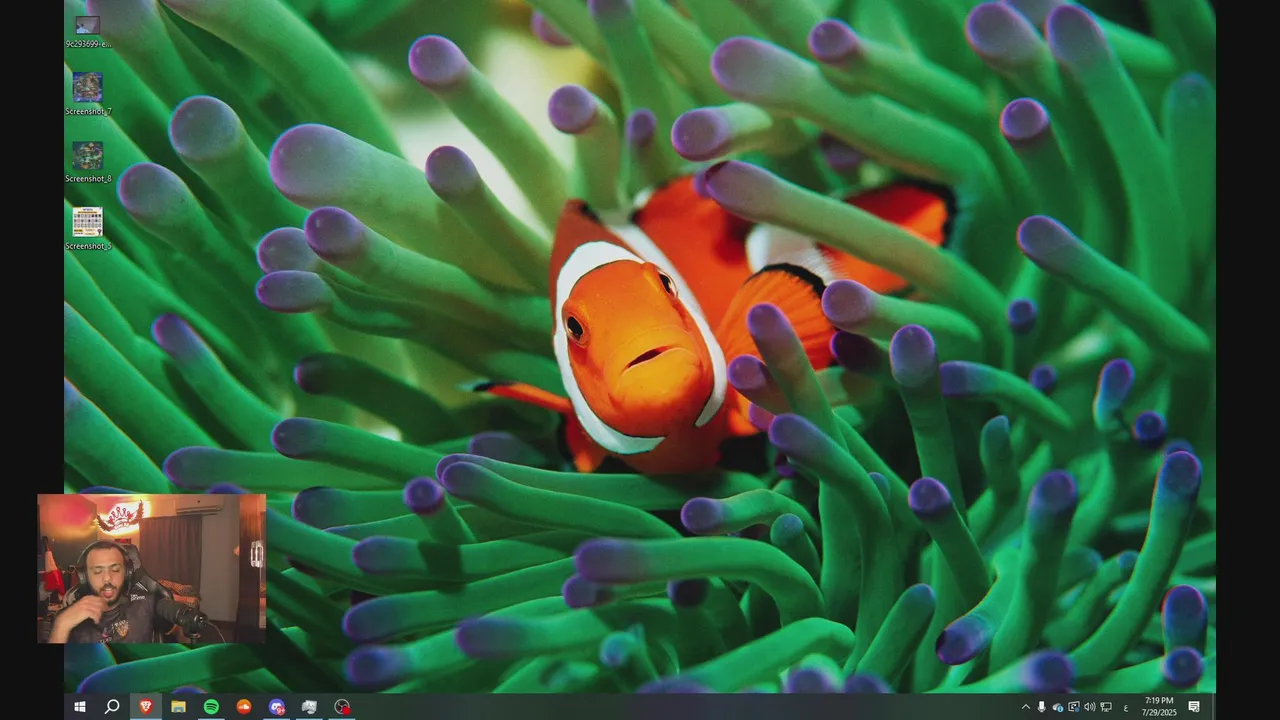Open the Windows Start menu
1280x720 pixels.
(80, 707)
